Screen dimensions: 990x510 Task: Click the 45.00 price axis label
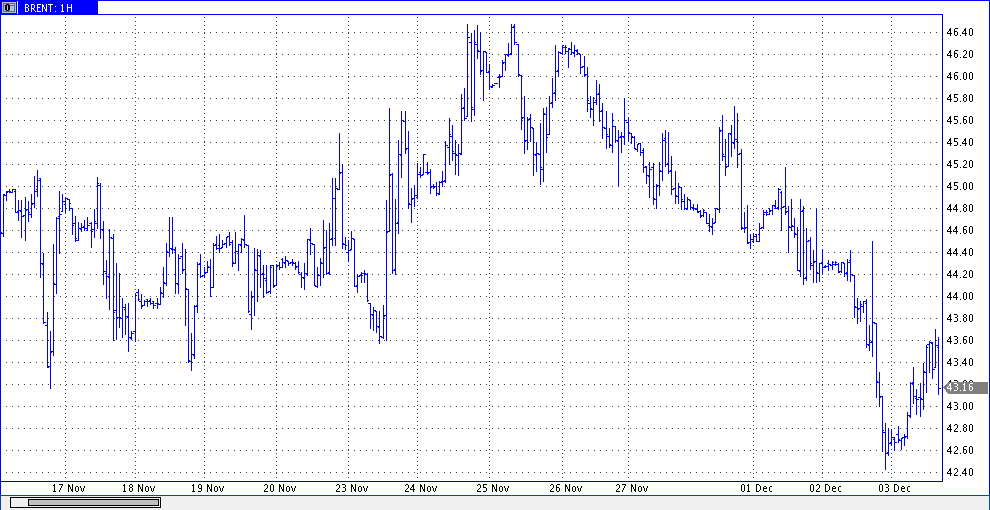[958, 186]
